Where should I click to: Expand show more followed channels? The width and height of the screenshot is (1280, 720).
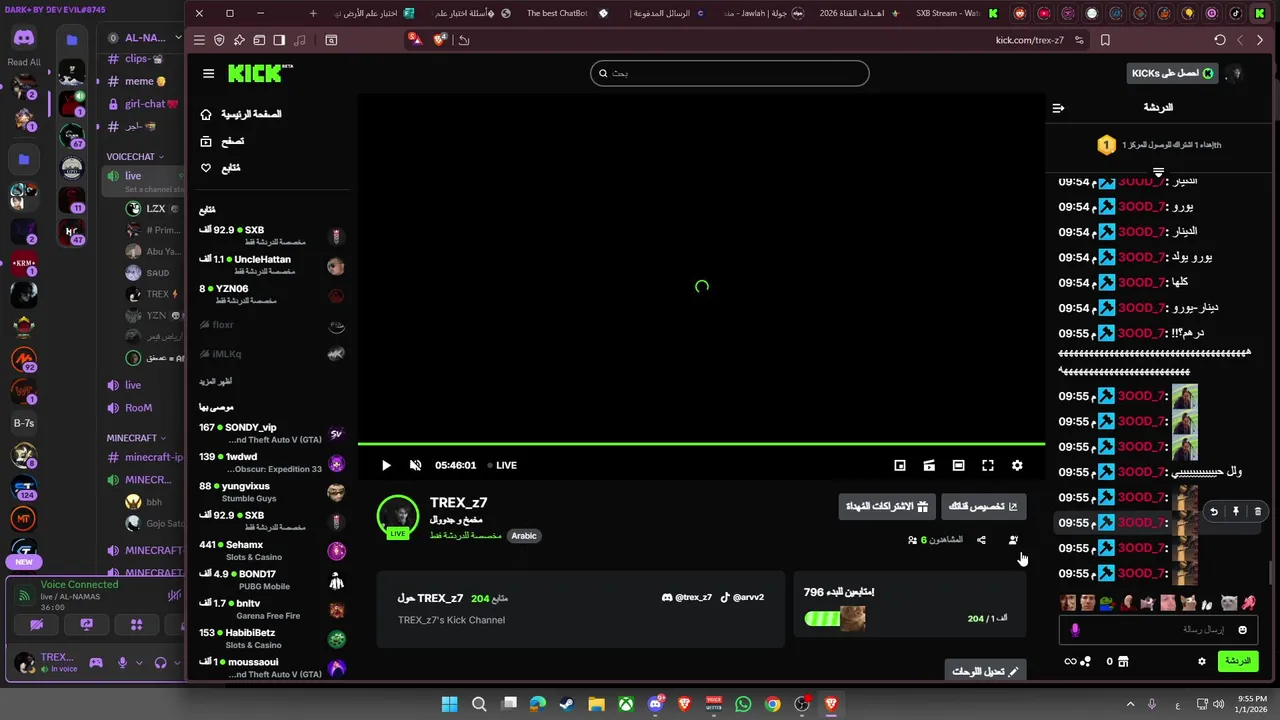tap(215, 382)
